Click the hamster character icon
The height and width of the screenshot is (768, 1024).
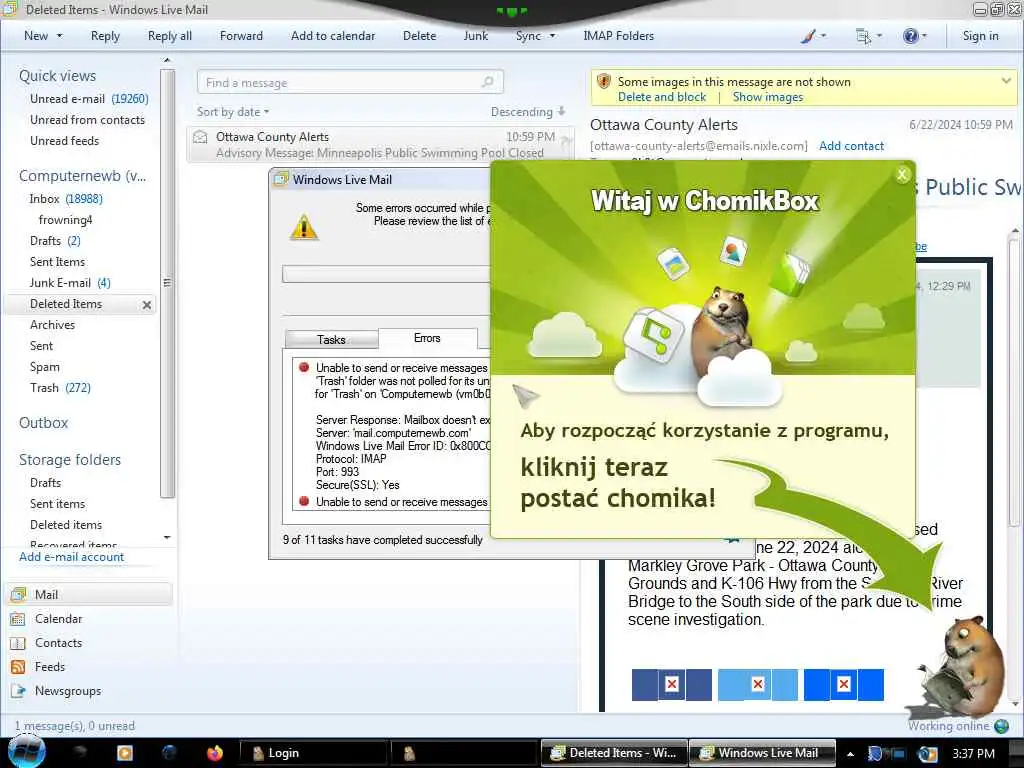(x=961, y=666)
